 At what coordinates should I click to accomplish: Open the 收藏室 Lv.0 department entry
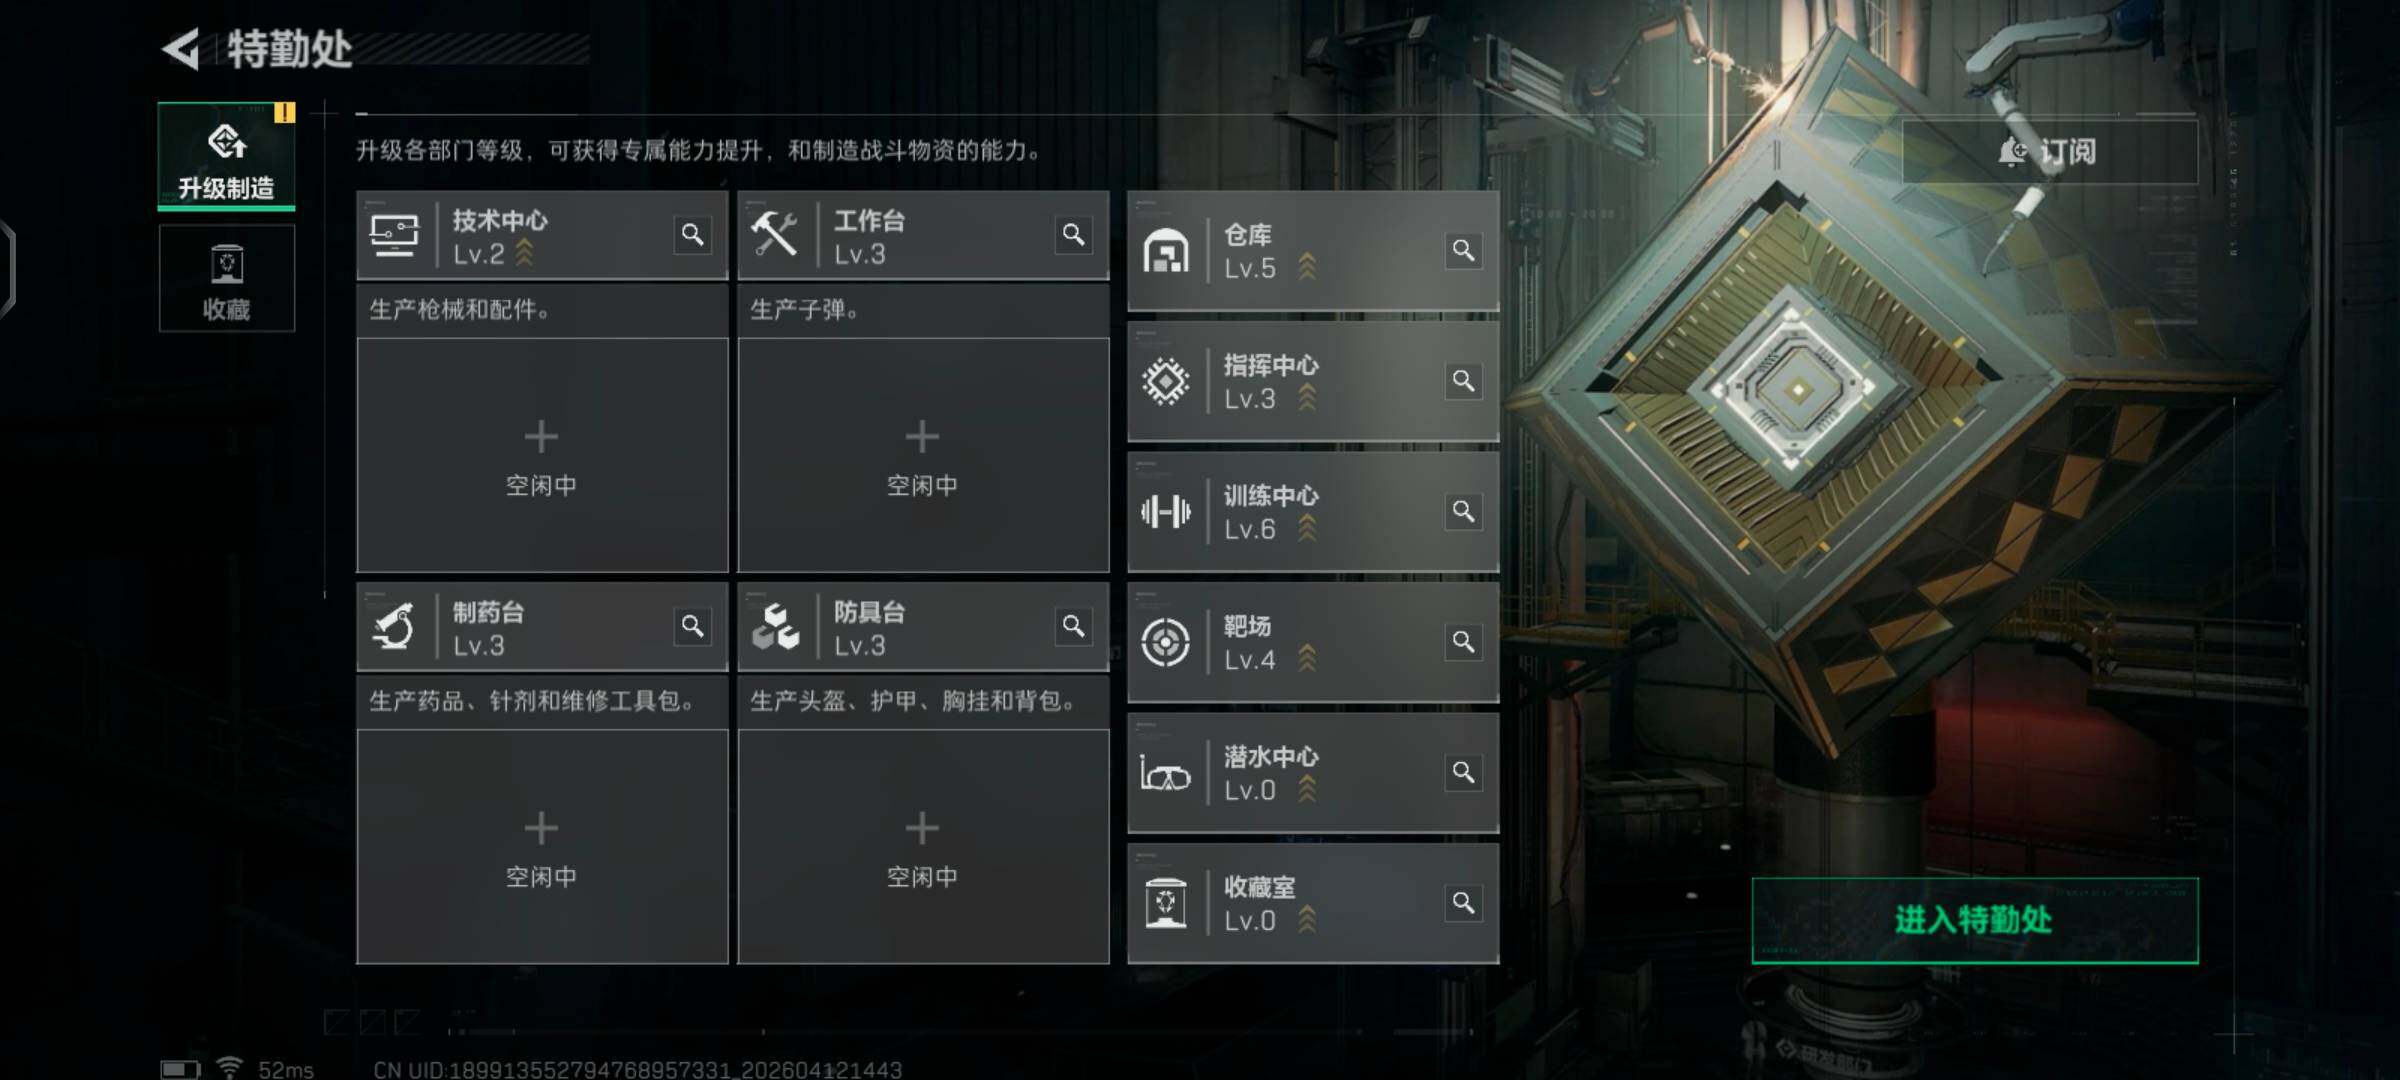click(x=1313, y=903)
